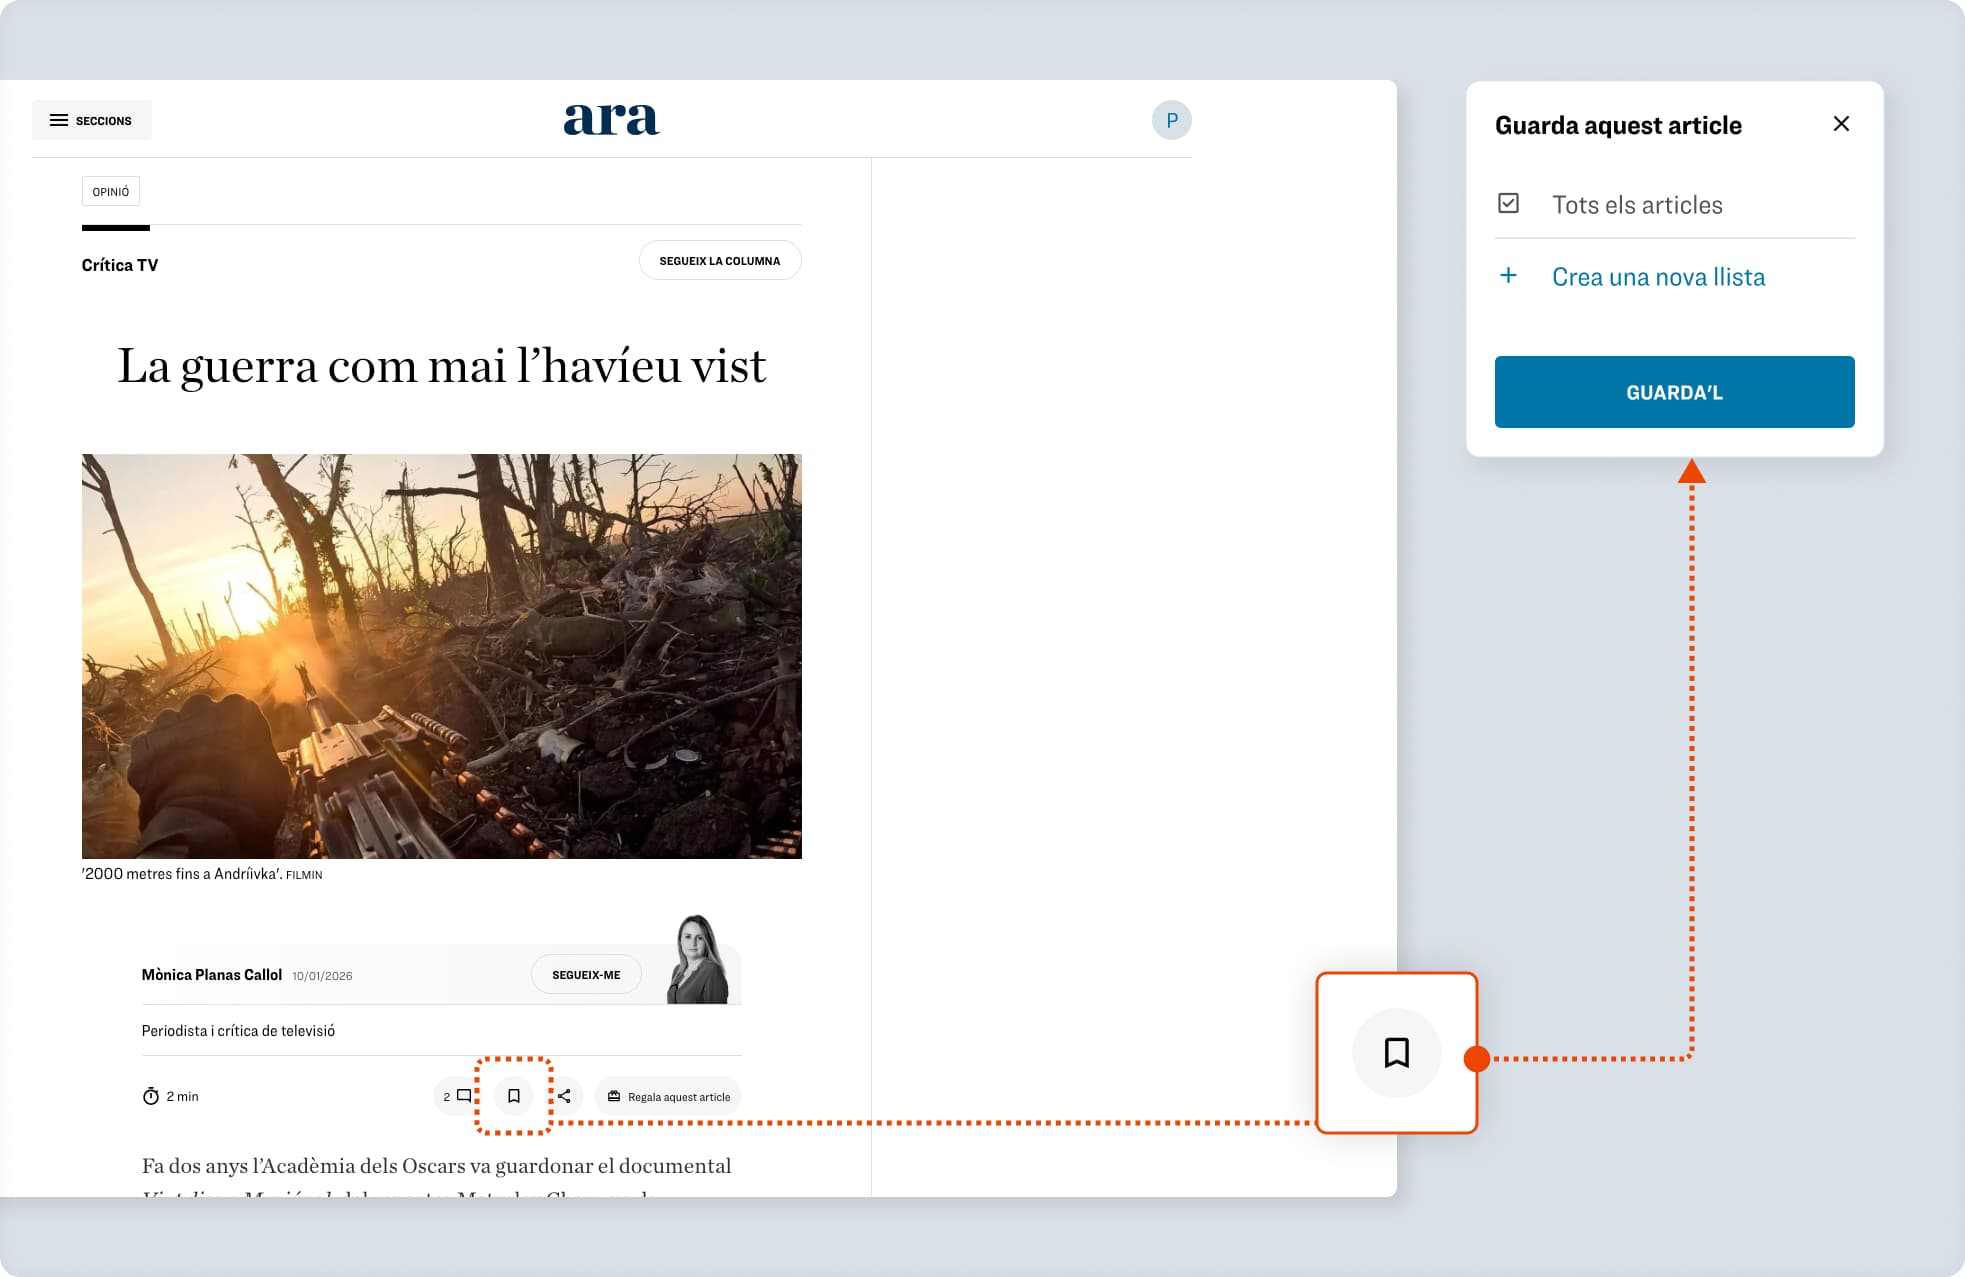Follow the author with Segueix-me button
This screenshot has height=1277, width=1965.
coord(586,974)
